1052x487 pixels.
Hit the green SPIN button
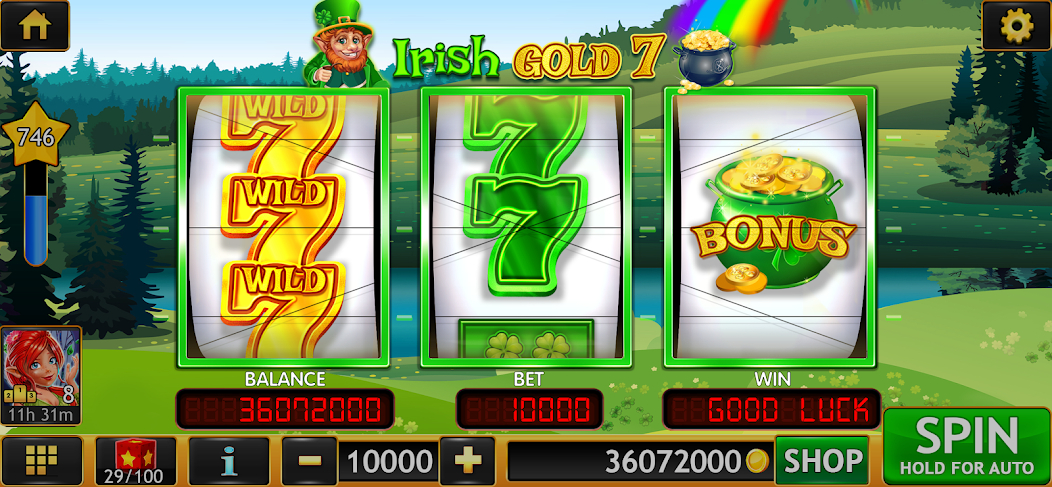[x=967, y=445]
